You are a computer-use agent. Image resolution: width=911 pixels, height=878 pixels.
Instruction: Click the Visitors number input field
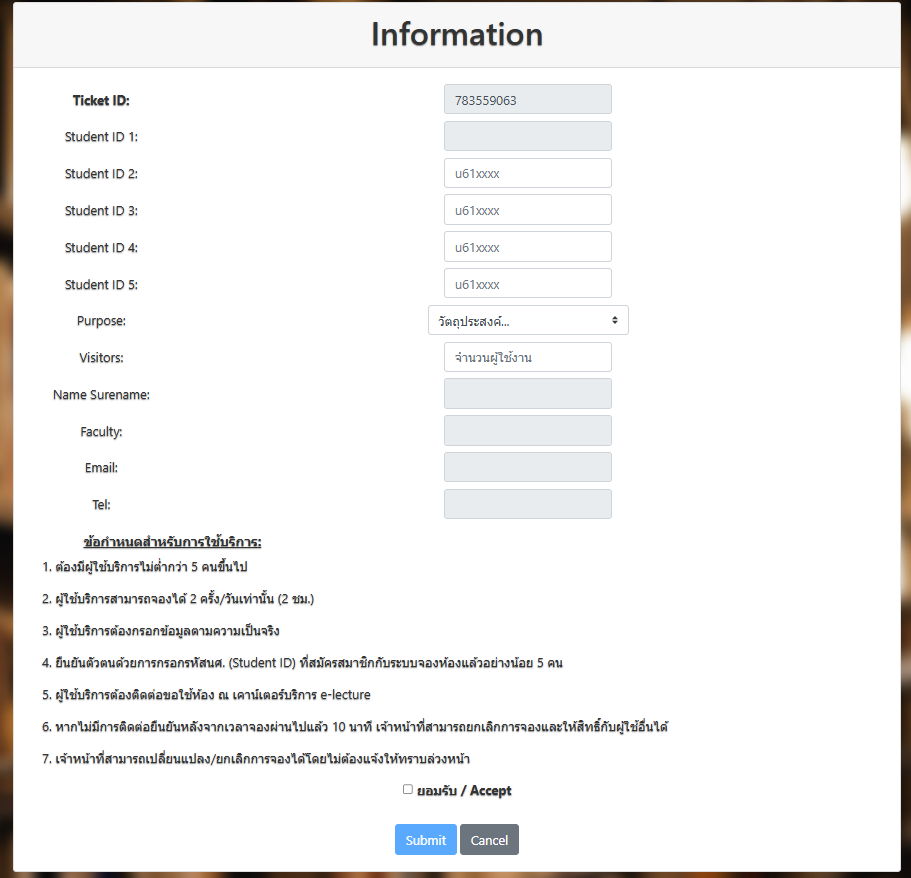(527, 358)
